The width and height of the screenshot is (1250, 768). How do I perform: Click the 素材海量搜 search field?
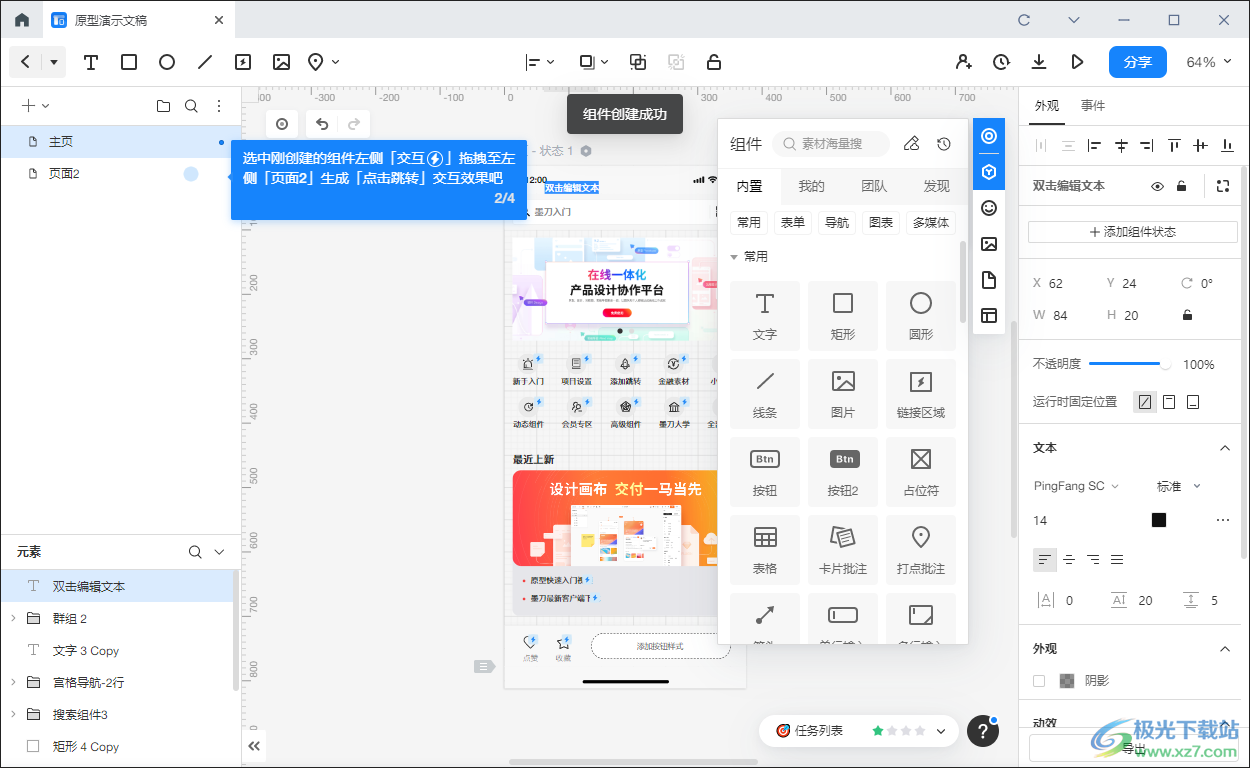pos(831,144)
